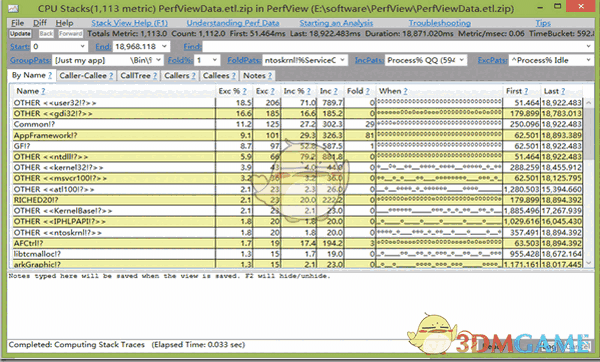Open the Troubleshooting link

pyautogui.click(x=440, y=23)
